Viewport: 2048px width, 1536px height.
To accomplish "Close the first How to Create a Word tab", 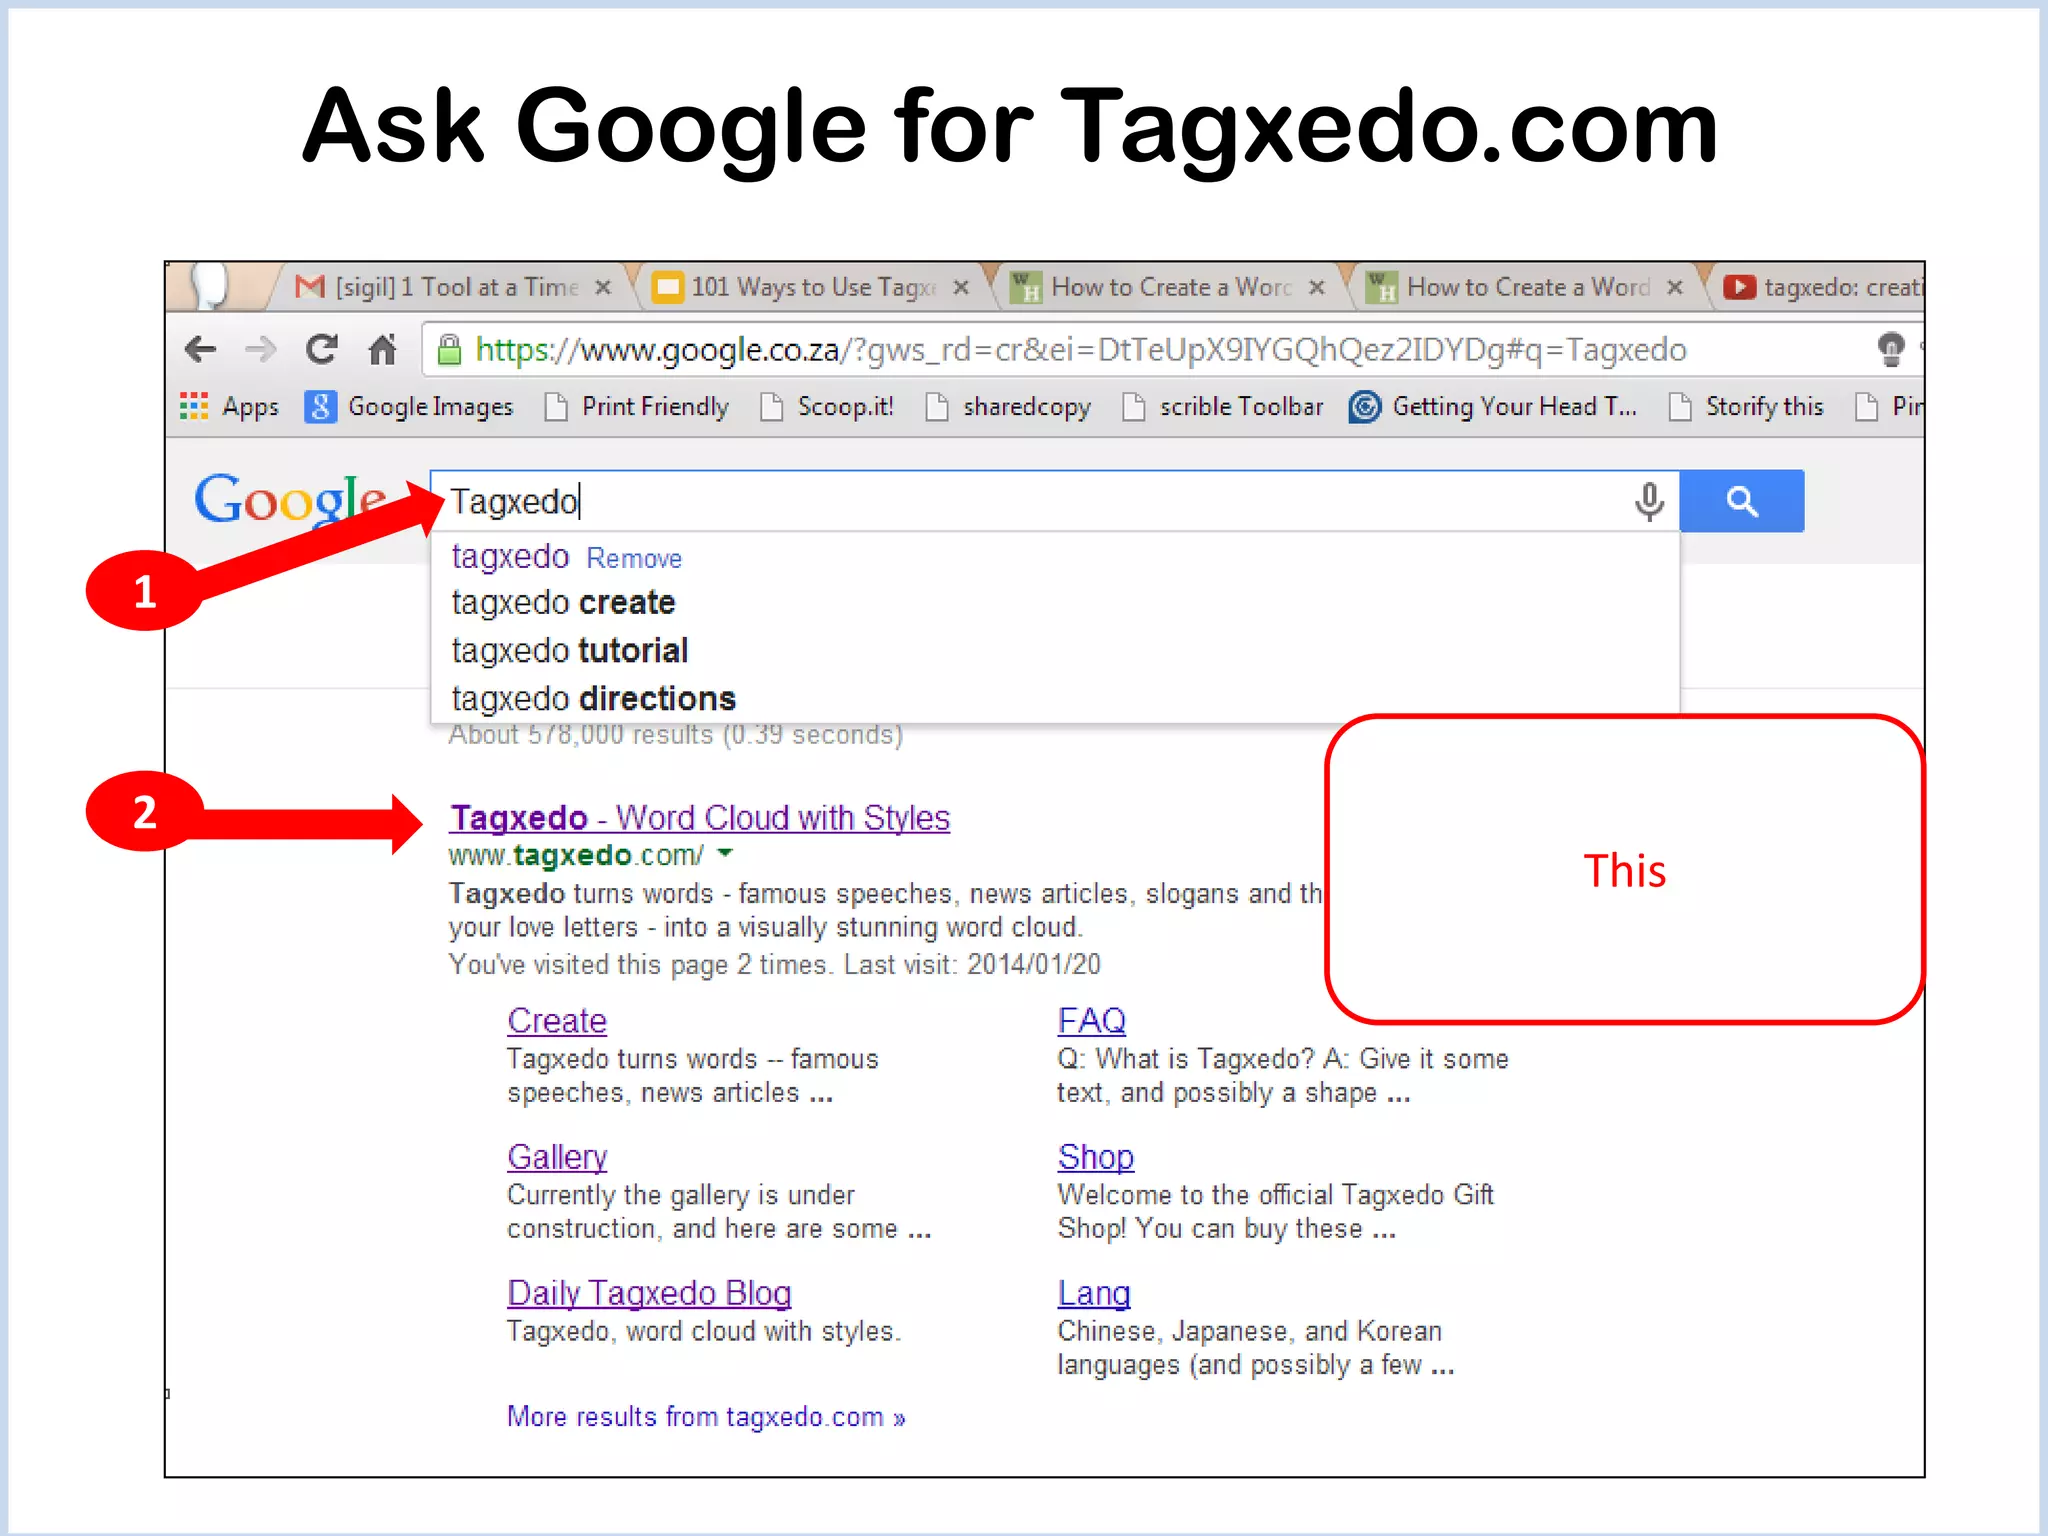I will pyautogui.click(x=1317, y=288).
